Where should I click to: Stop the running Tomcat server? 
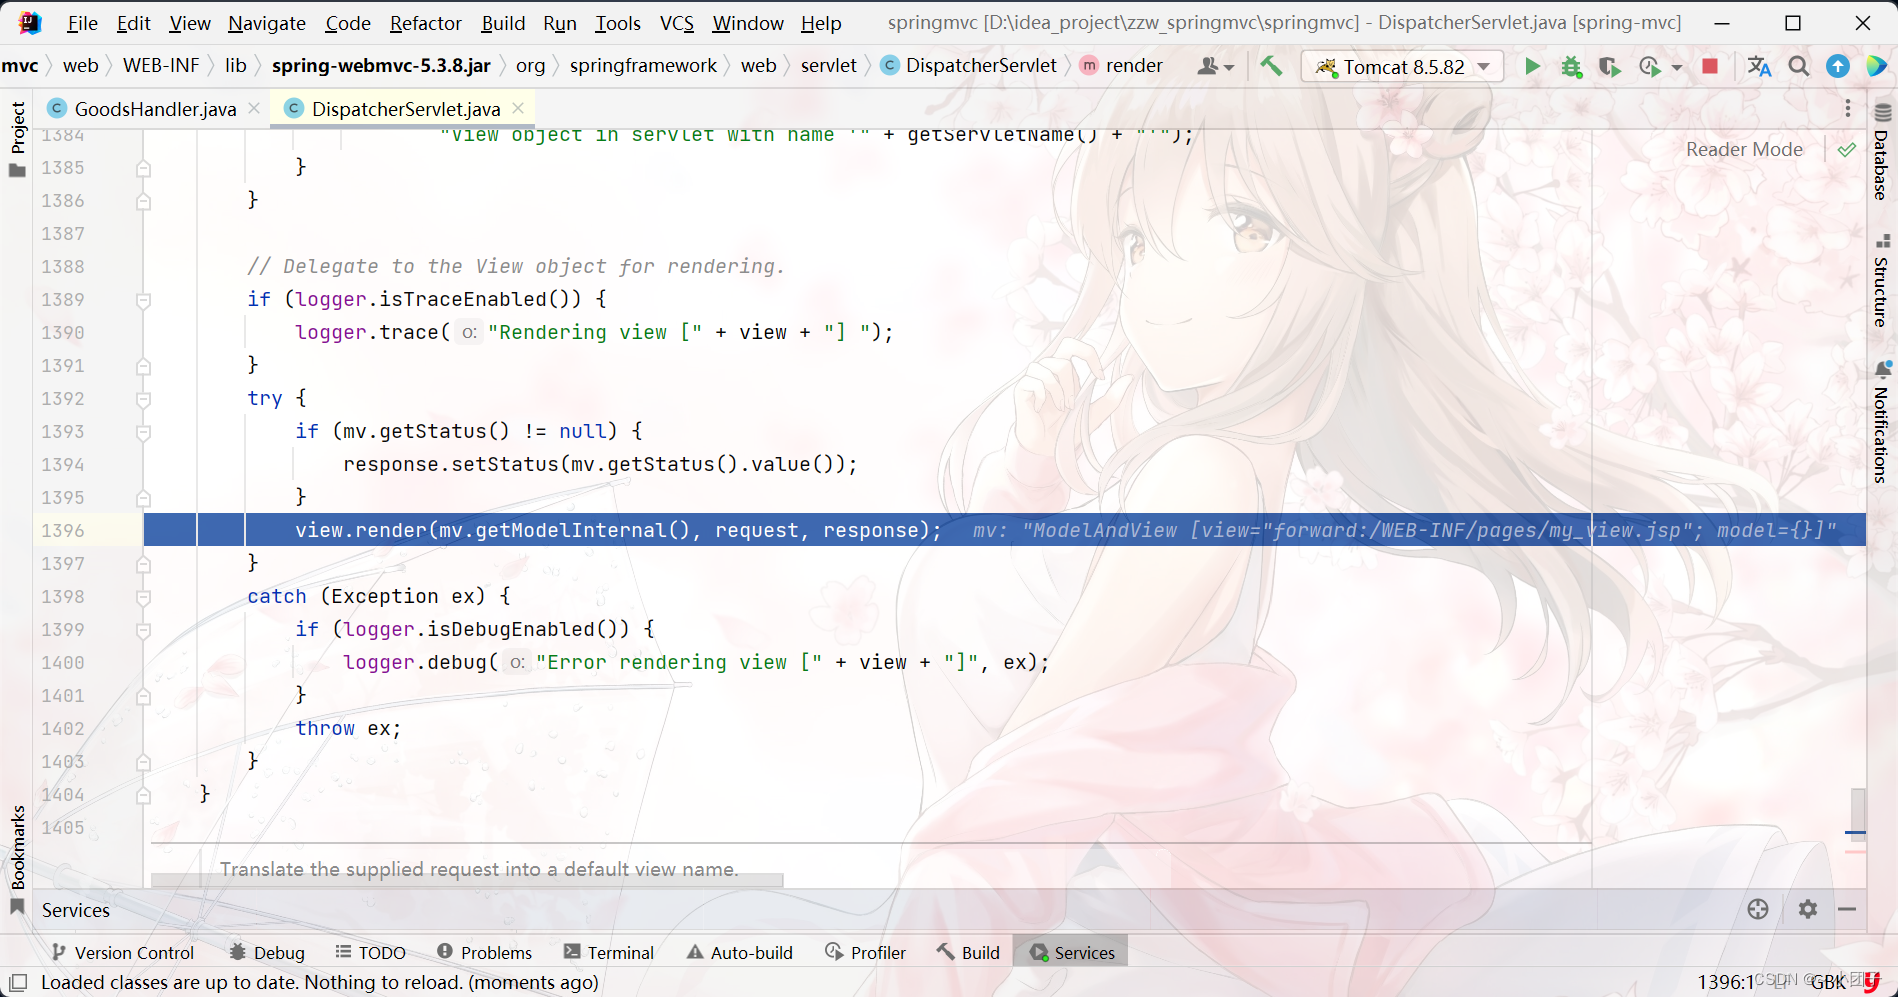pos(1710,66)
